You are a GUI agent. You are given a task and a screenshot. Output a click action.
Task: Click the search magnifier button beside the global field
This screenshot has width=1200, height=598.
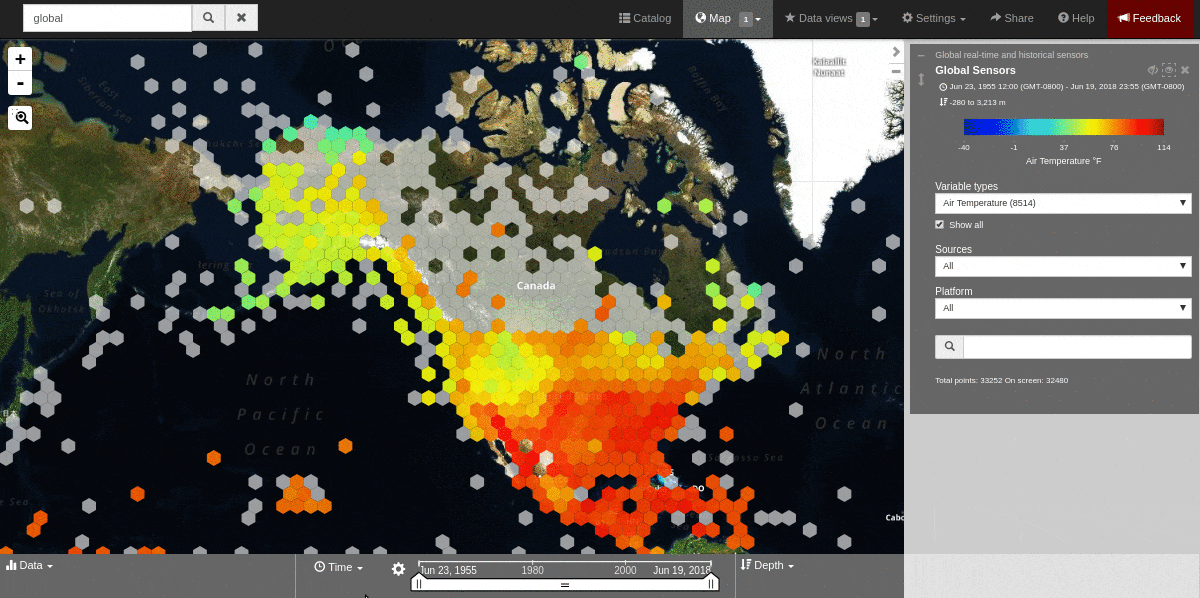(x=208, y=18)
